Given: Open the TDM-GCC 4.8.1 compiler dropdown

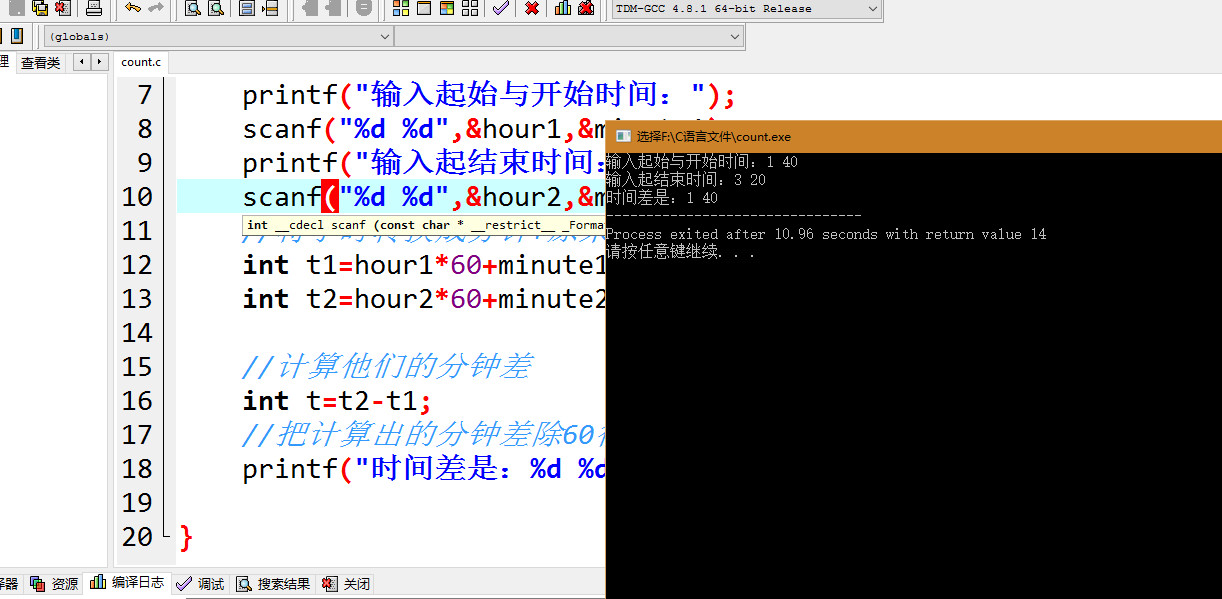Looking at the screenshot, I should (x=746, y=9).
